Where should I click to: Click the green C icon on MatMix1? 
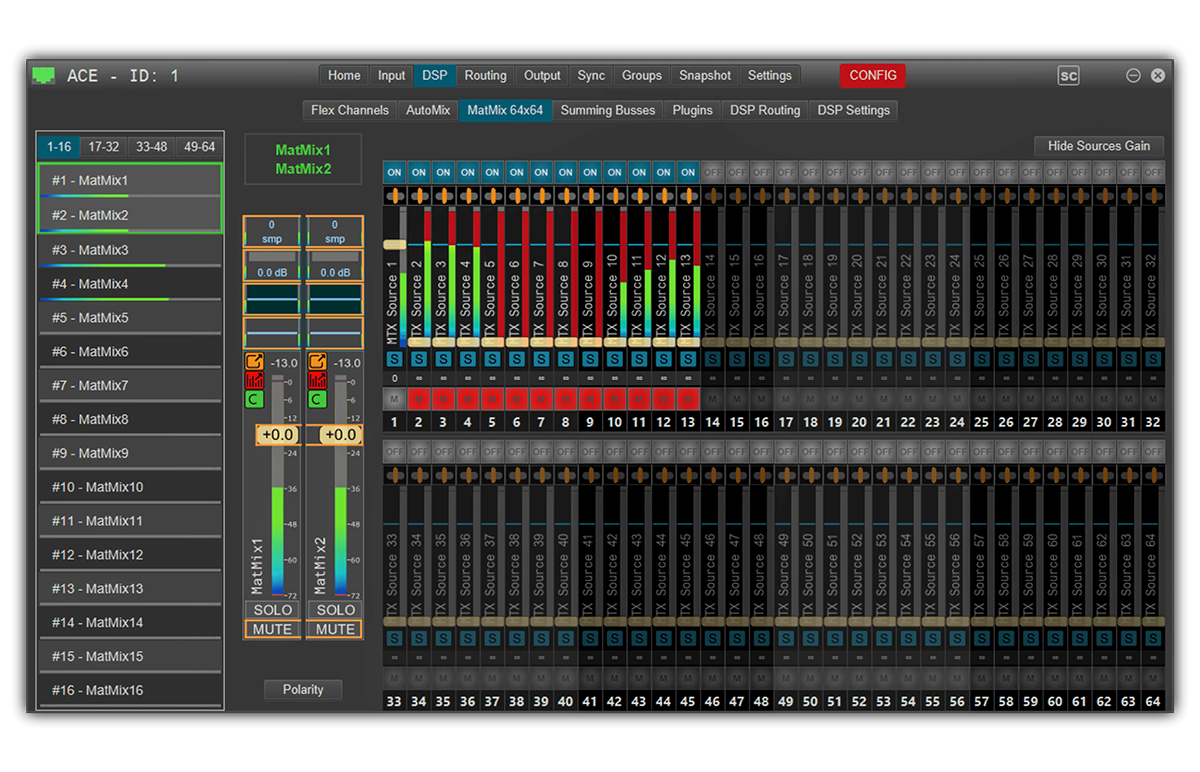pyautogui.click(x=254, y=400)
